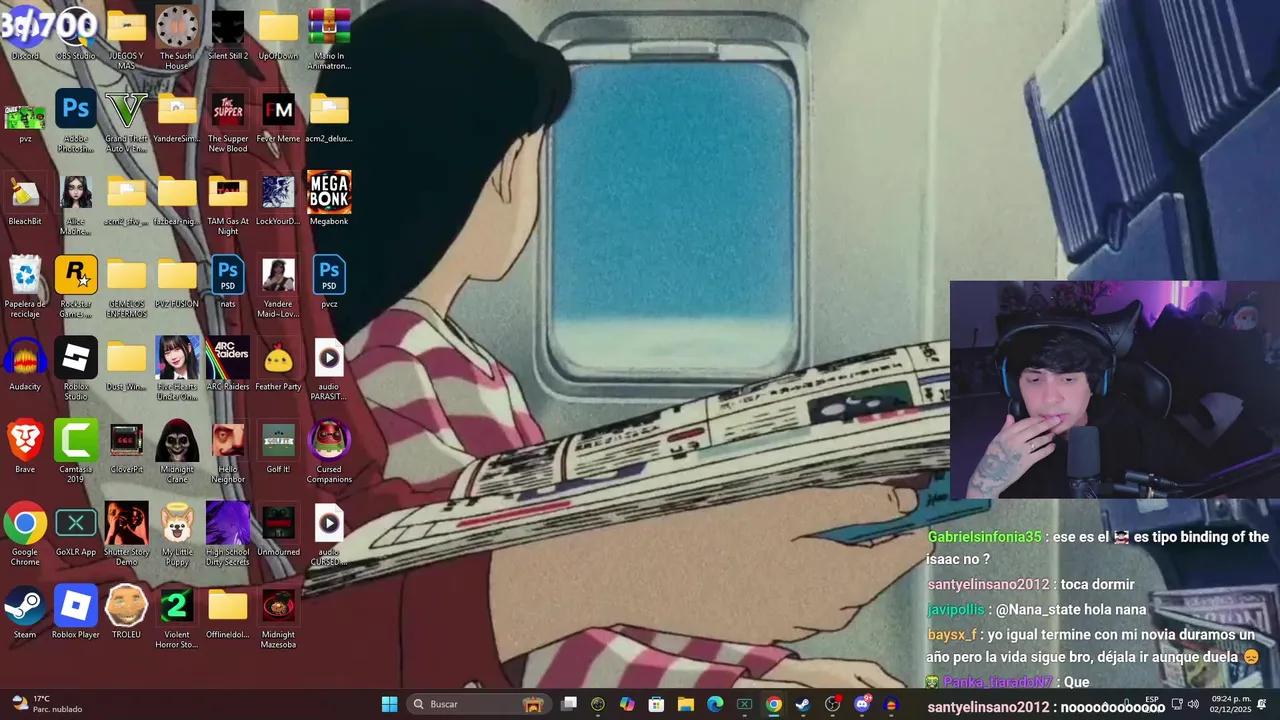Select the audio CURSED media file
1280x720 pixels.
(329, 535)
